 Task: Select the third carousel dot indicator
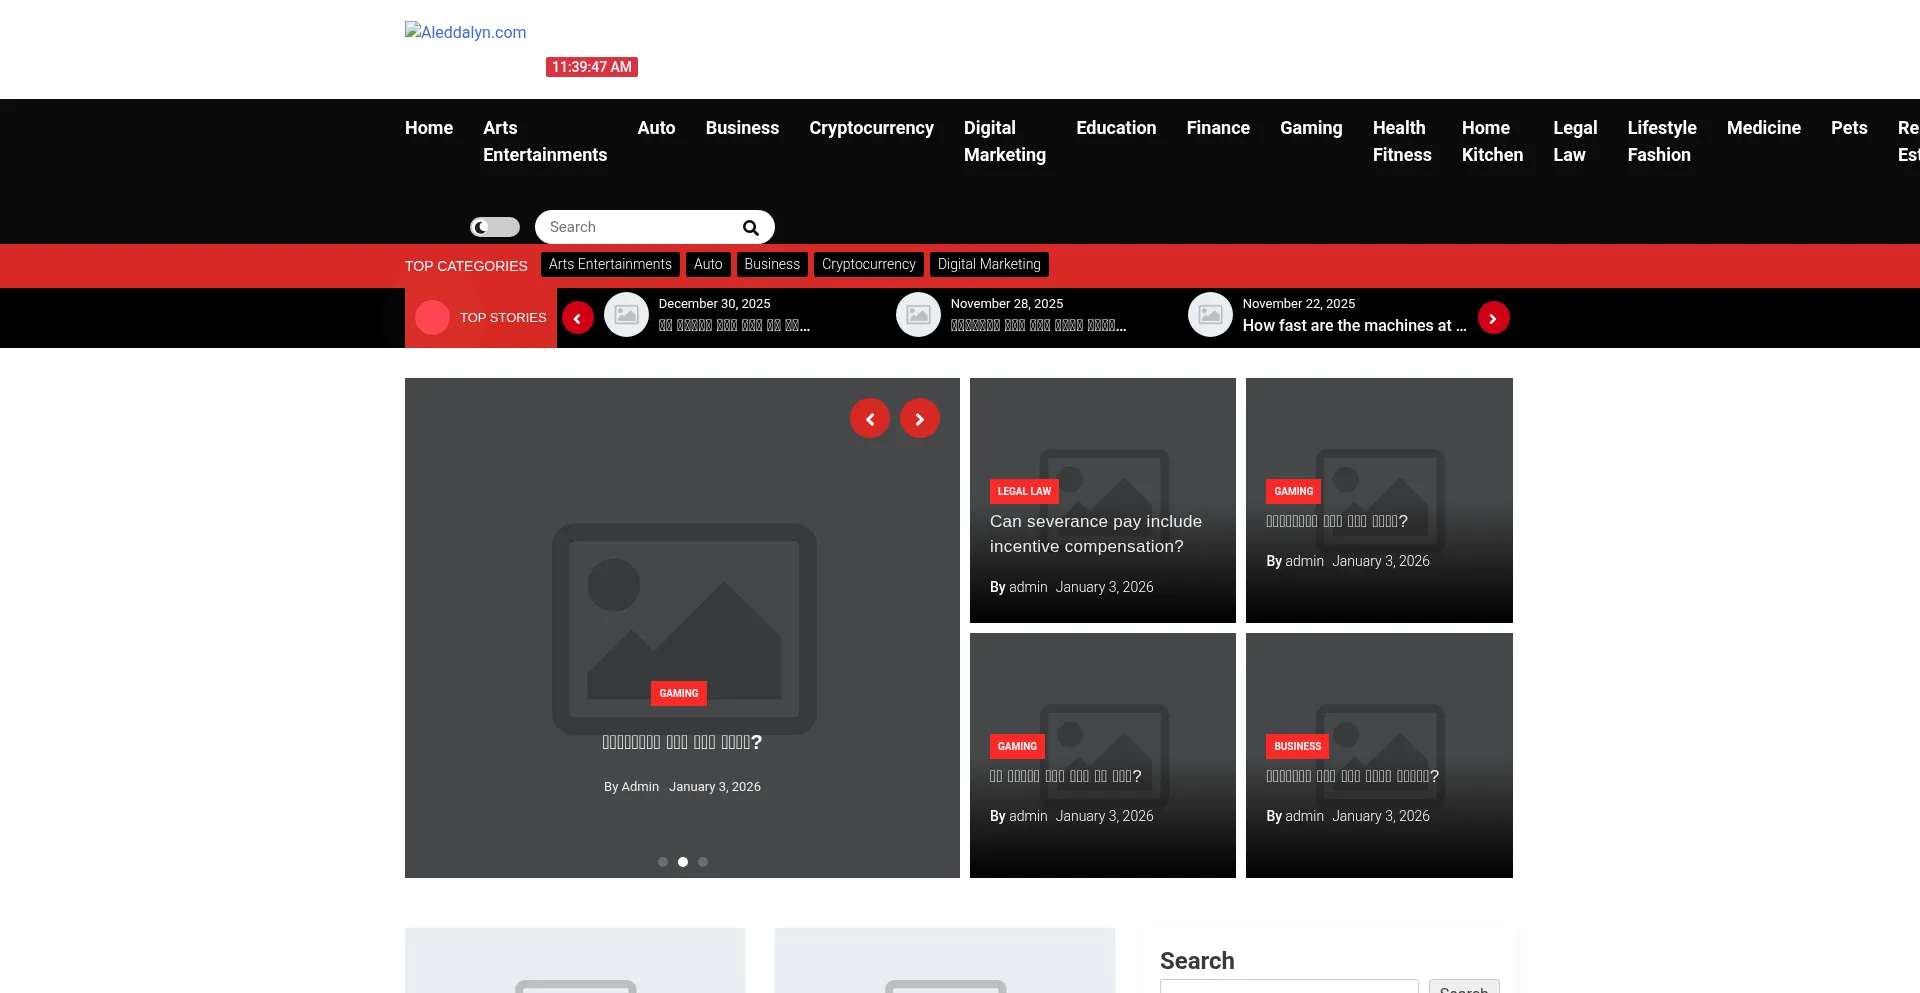click(703, 862)
